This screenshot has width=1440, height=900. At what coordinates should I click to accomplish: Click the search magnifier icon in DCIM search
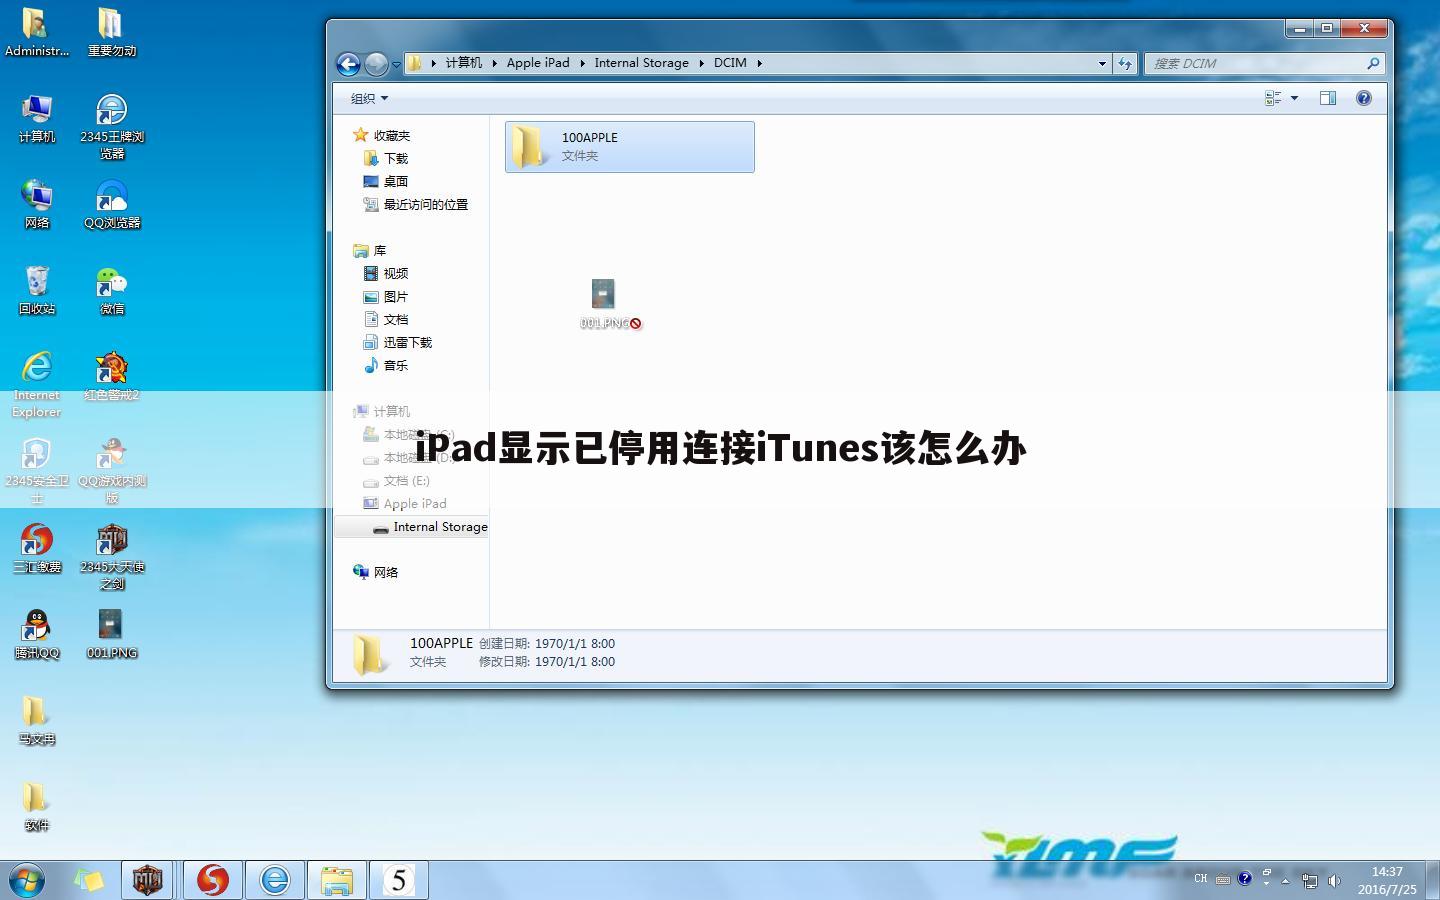point(1373,63)
